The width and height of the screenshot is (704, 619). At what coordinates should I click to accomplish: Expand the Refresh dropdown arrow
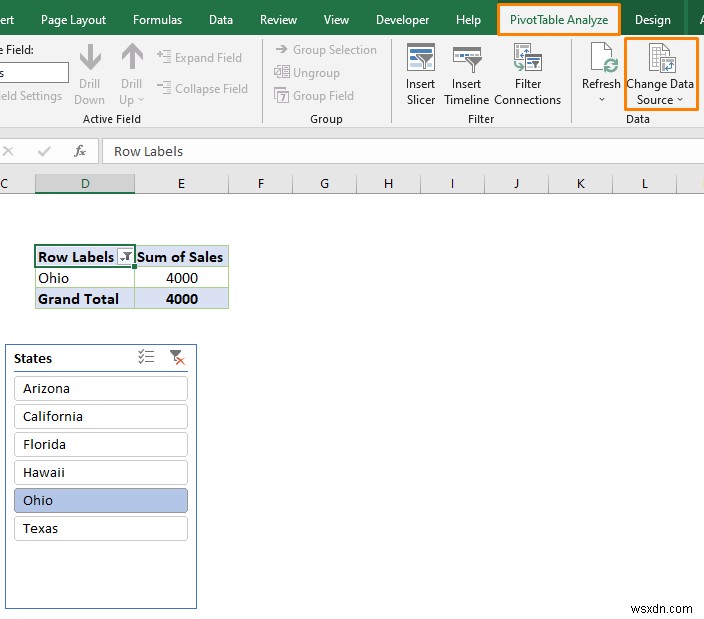[x=601, y=100]
